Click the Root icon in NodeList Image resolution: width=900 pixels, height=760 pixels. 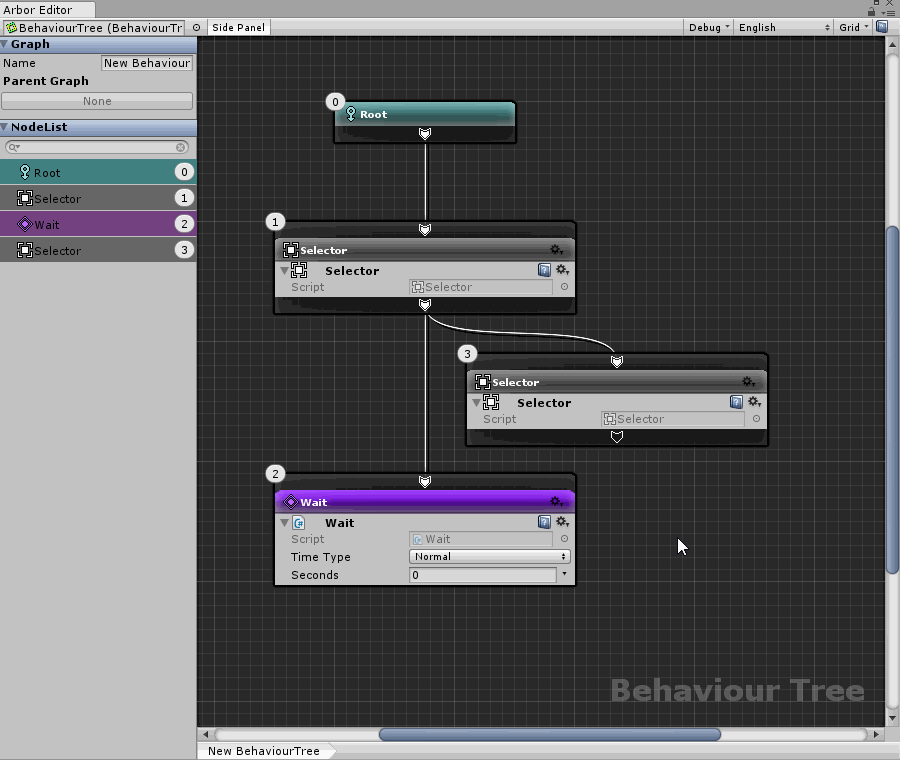tap(25, 172)
